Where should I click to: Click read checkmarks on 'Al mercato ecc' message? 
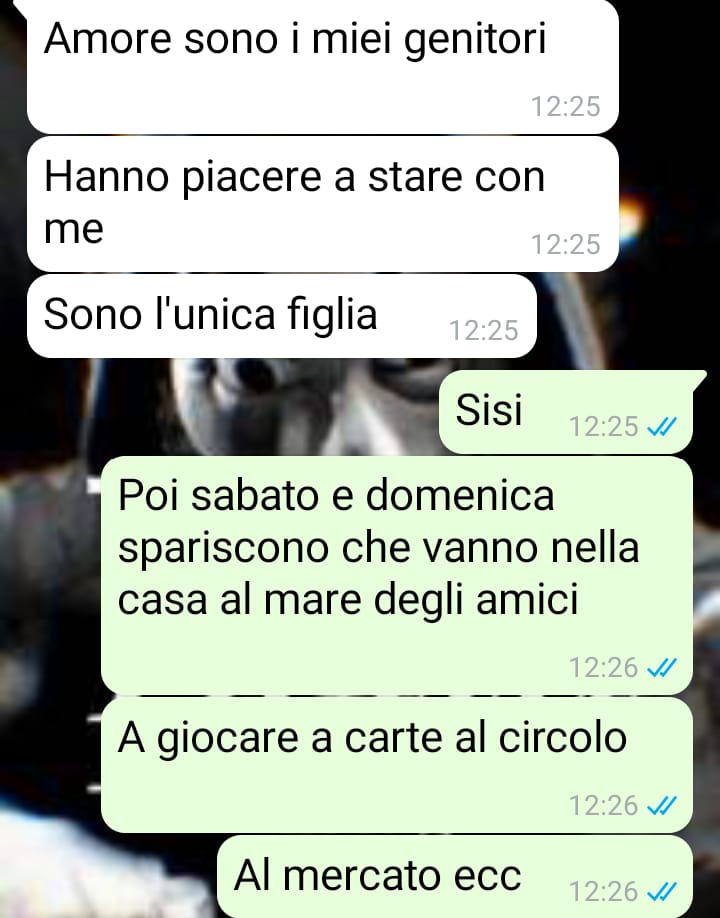coord(661,892)
